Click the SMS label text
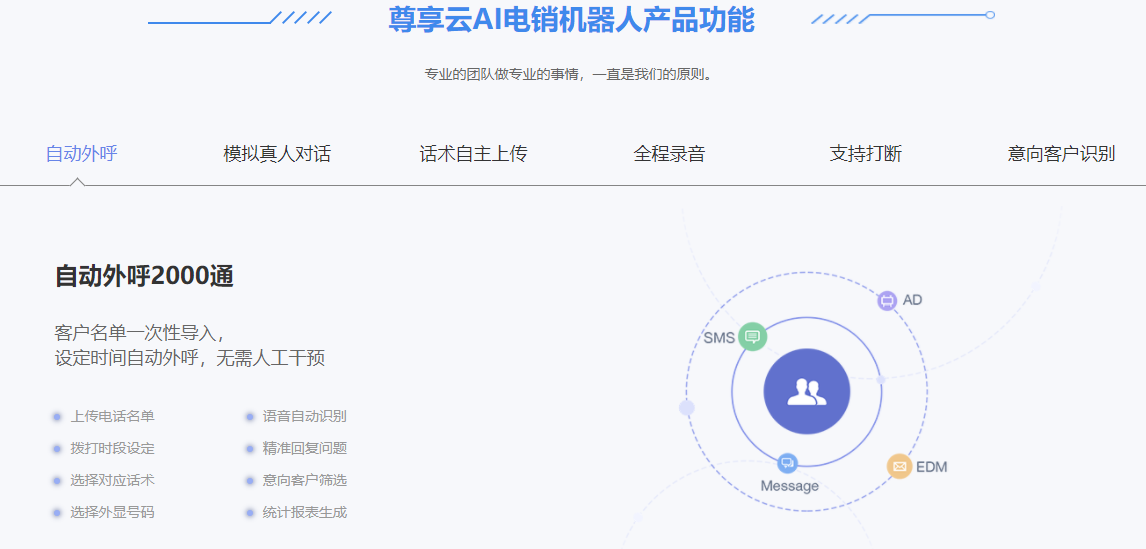 point(719,338)
